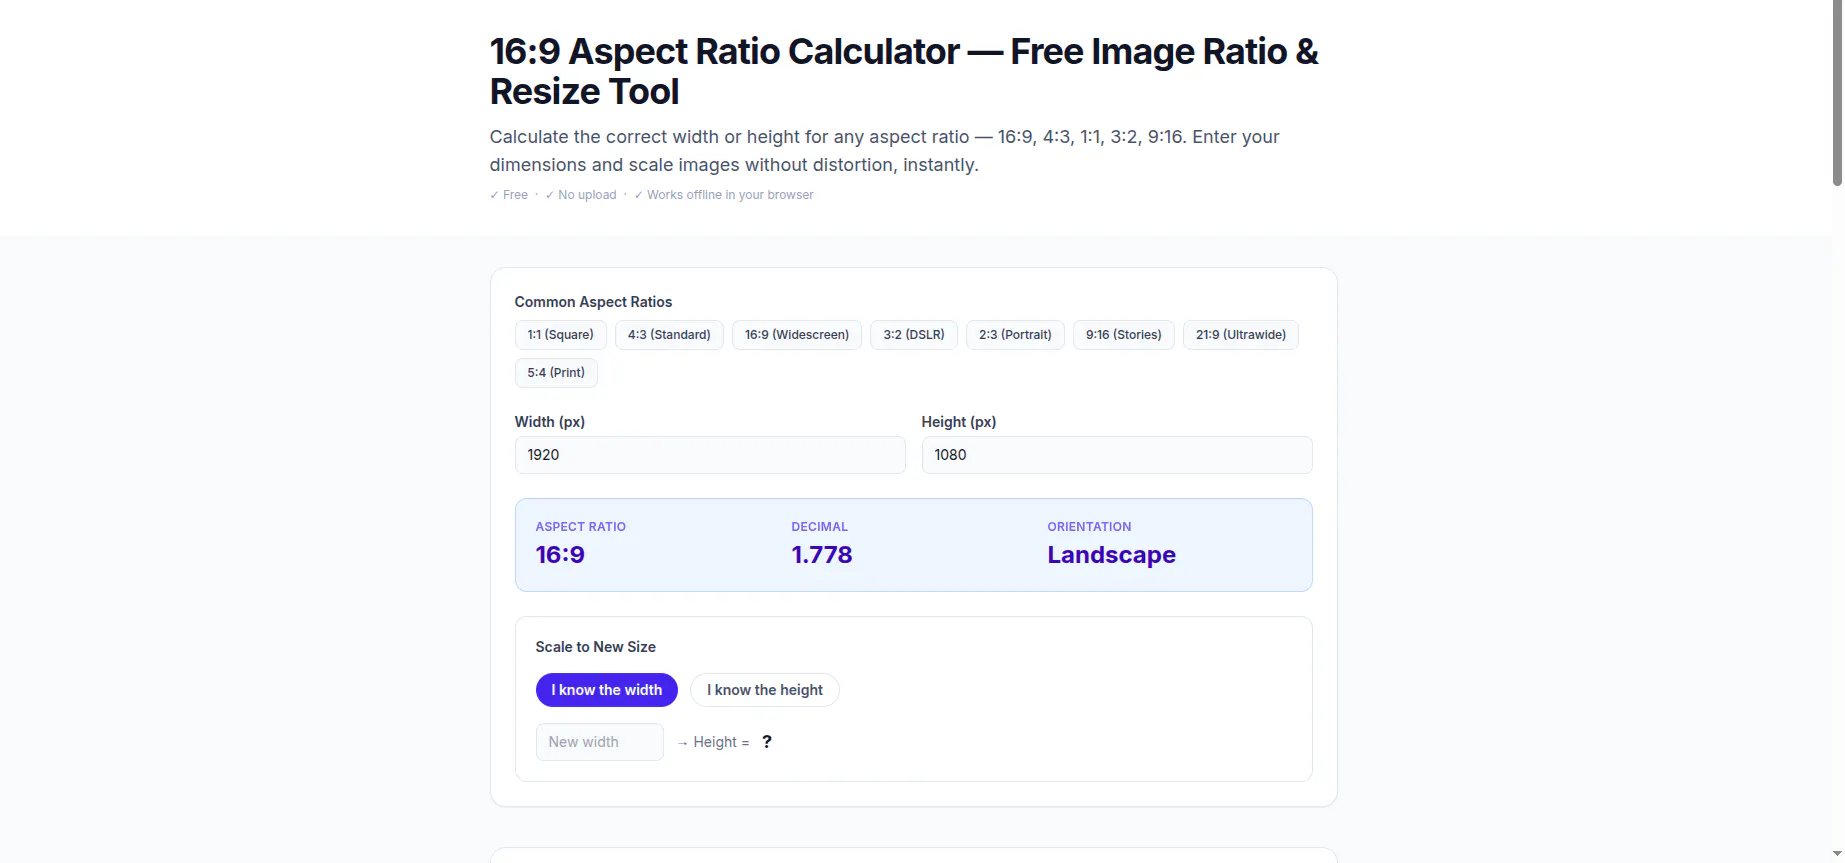The image size is (1845, 863).
Task: Click the page's vertical scrollbar thumb
Action: click(x=1837, y=95)
